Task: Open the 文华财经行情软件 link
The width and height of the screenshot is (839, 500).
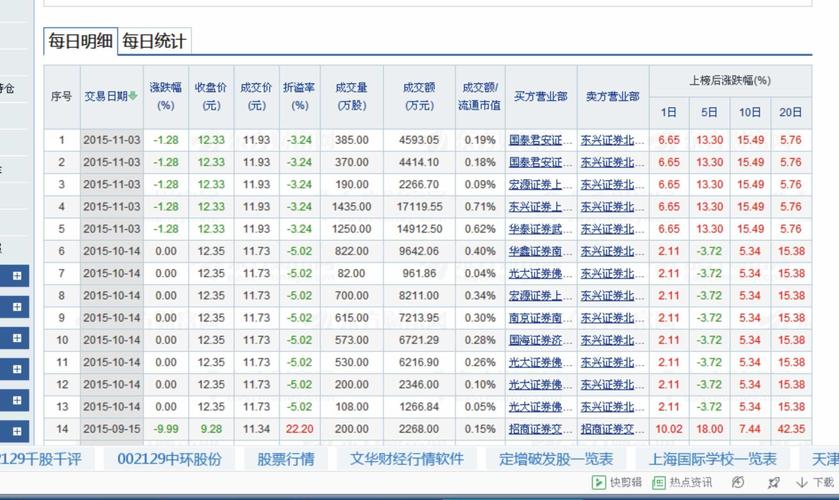Action: (407, 459)
